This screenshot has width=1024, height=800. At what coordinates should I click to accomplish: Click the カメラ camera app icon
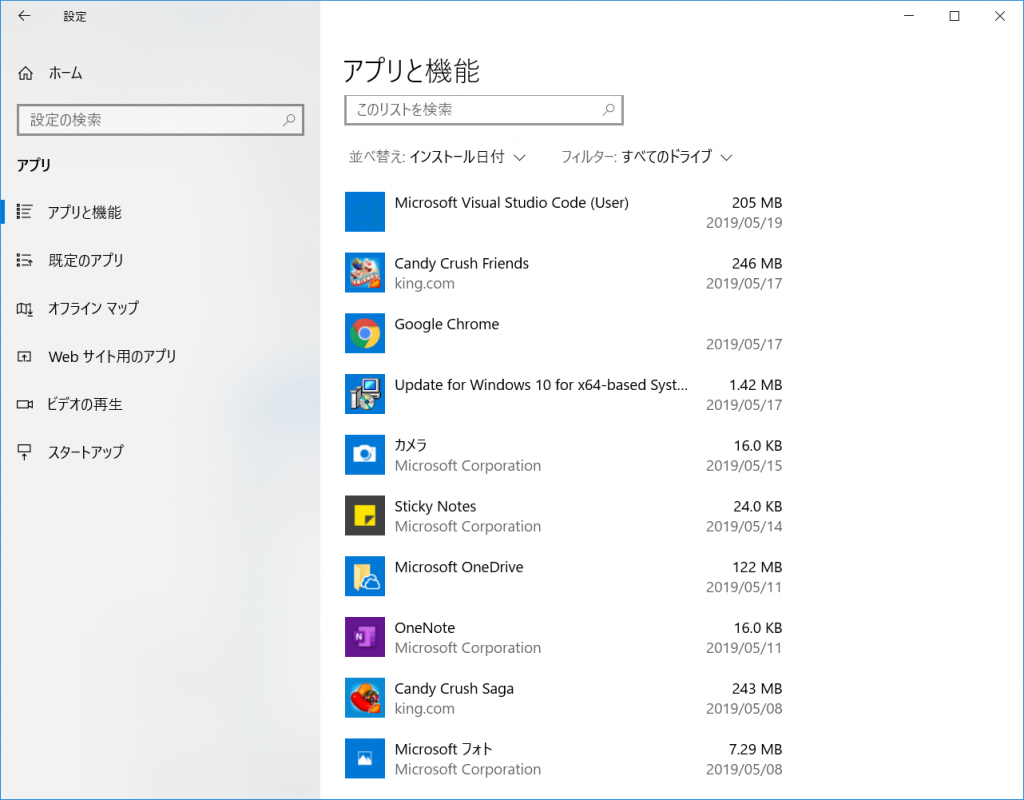[365, 454]
